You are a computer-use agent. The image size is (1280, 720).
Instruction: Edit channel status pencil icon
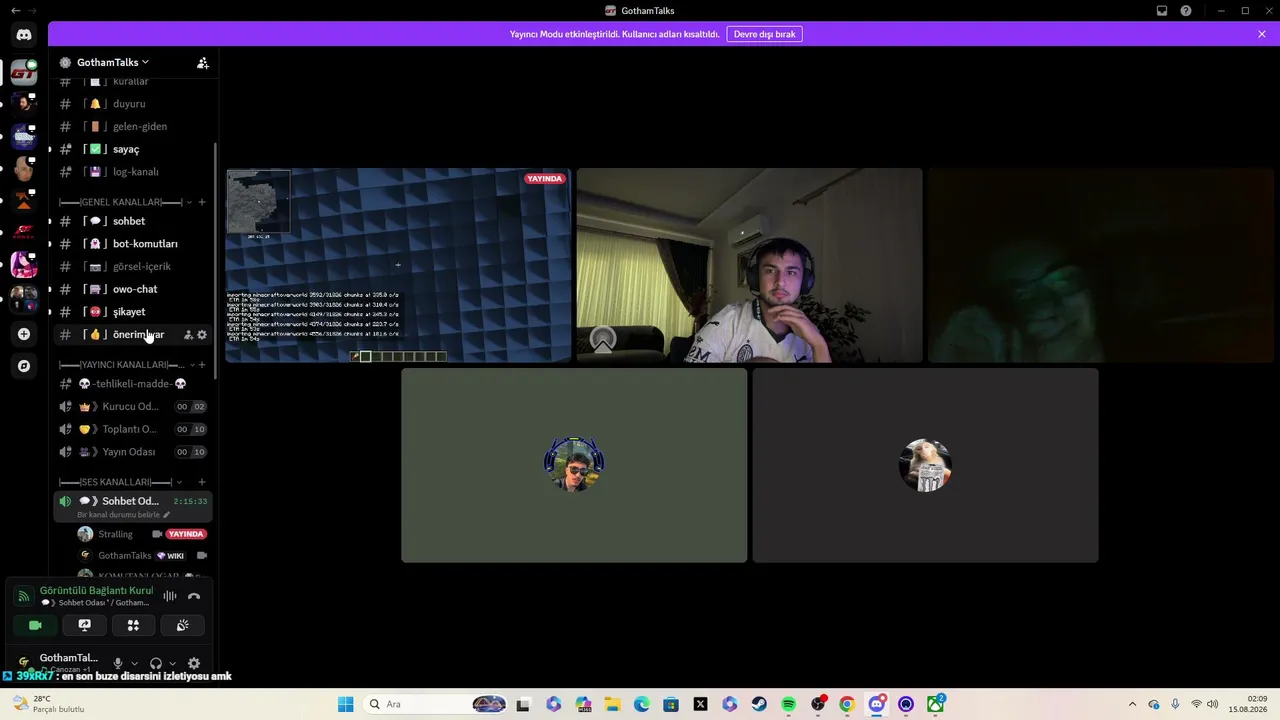(x=167, y=515)
